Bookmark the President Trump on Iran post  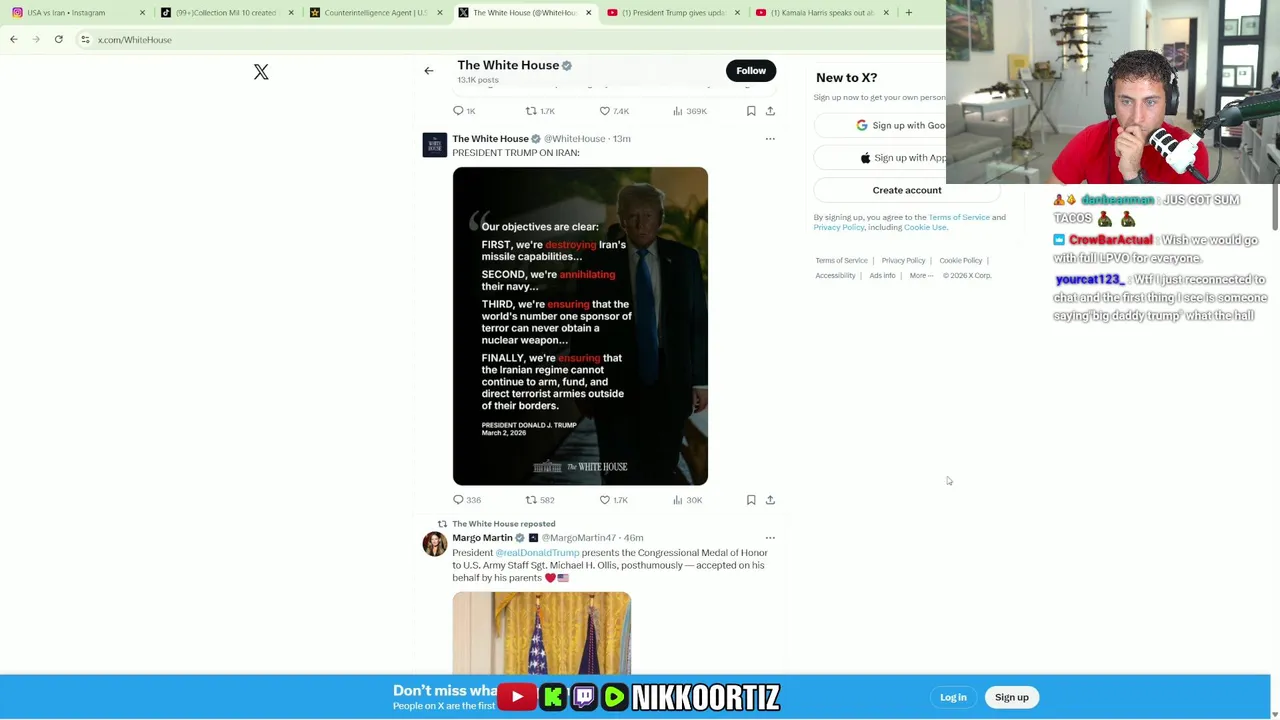tap(751, 500)
